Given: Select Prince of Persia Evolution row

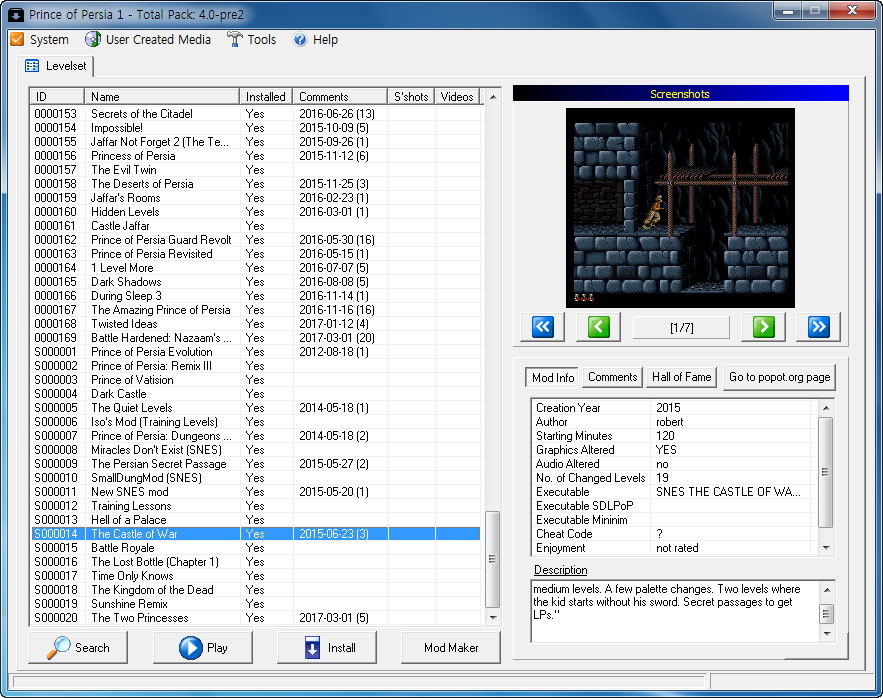Looking at the screenshot, I should 256,352.
